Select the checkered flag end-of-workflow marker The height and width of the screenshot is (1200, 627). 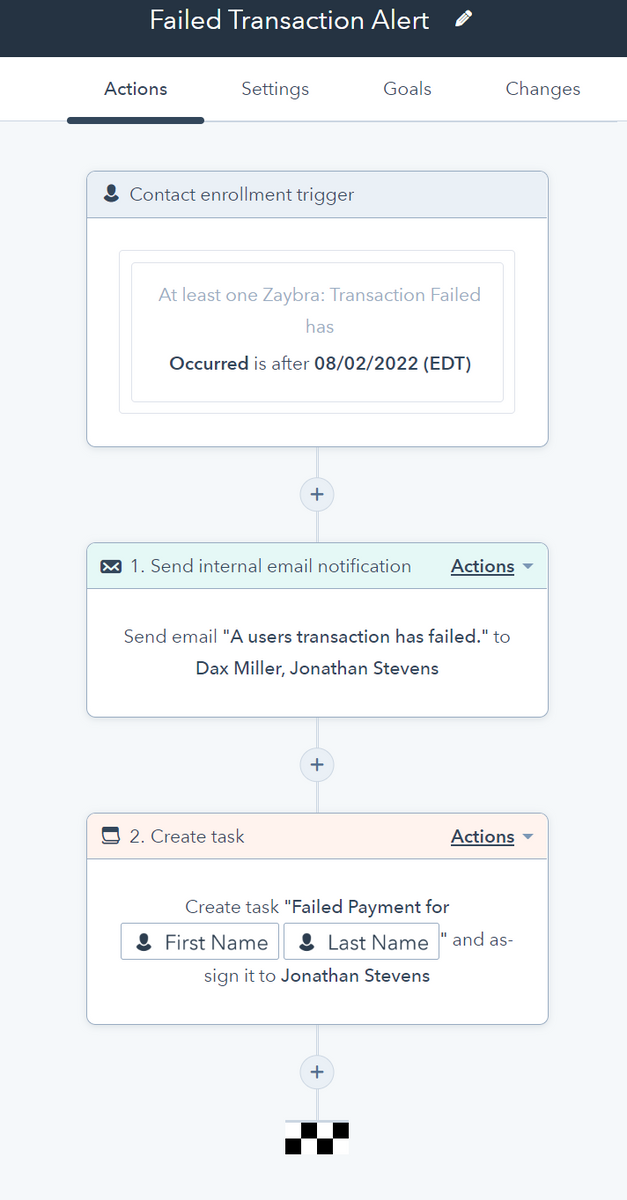pyautogui.click(x=317, y=1138)
